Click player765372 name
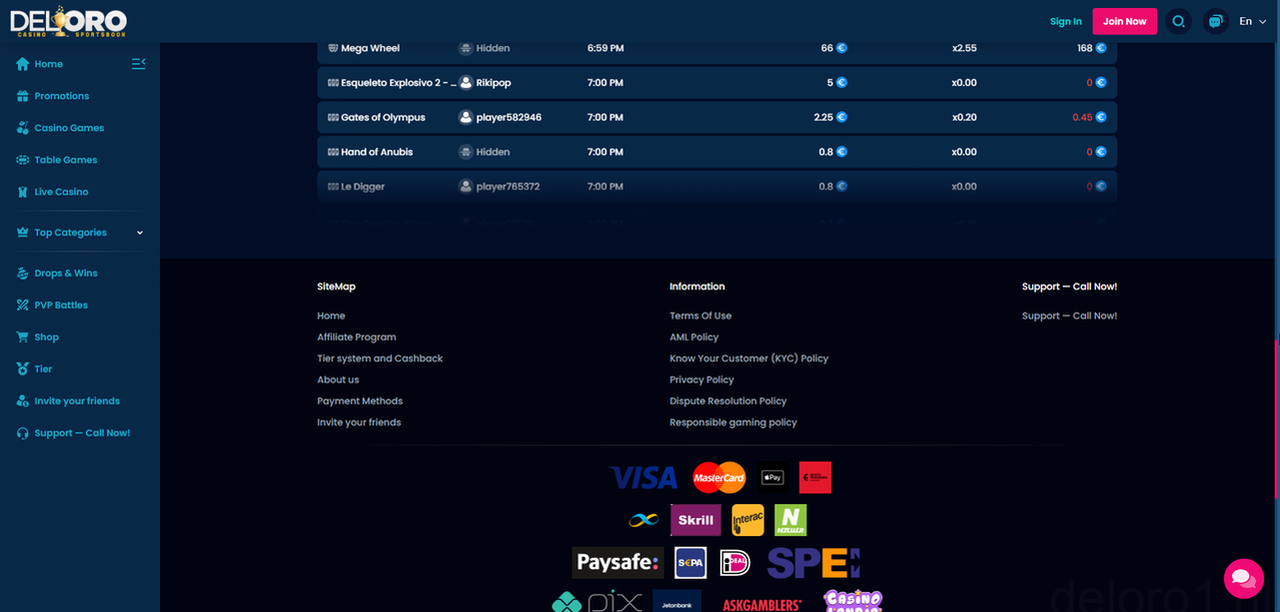This screenshot has height=612, width=1280. pyautogui.click(x=508, y=186)
